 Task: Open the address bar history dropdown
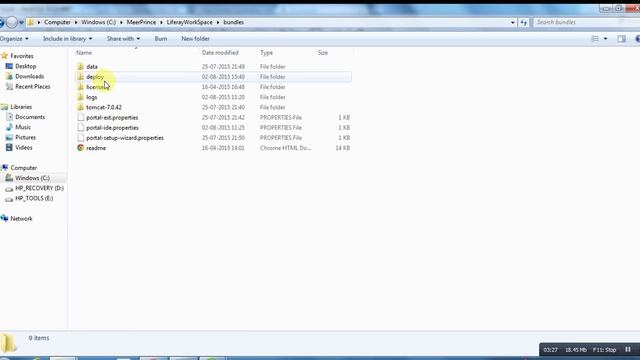point(513,22)
